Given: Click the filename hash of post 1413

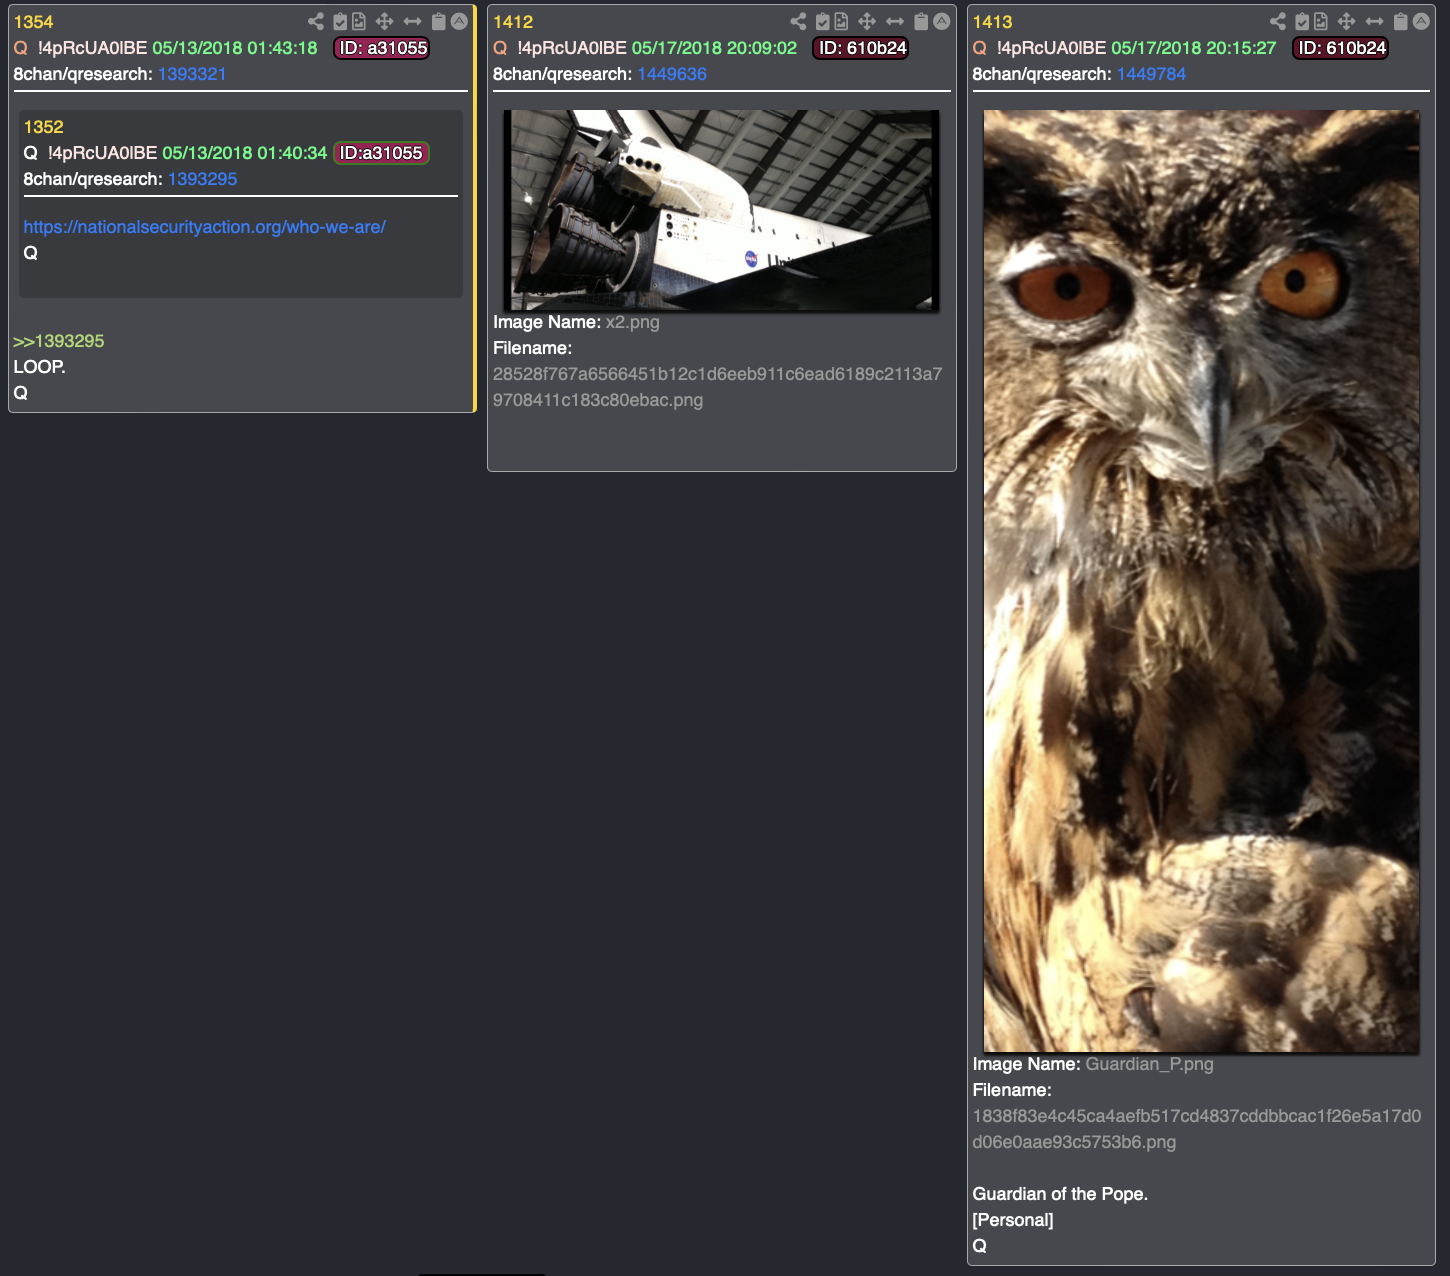Looking at the screenshot, I should tap(1197, 1129).
